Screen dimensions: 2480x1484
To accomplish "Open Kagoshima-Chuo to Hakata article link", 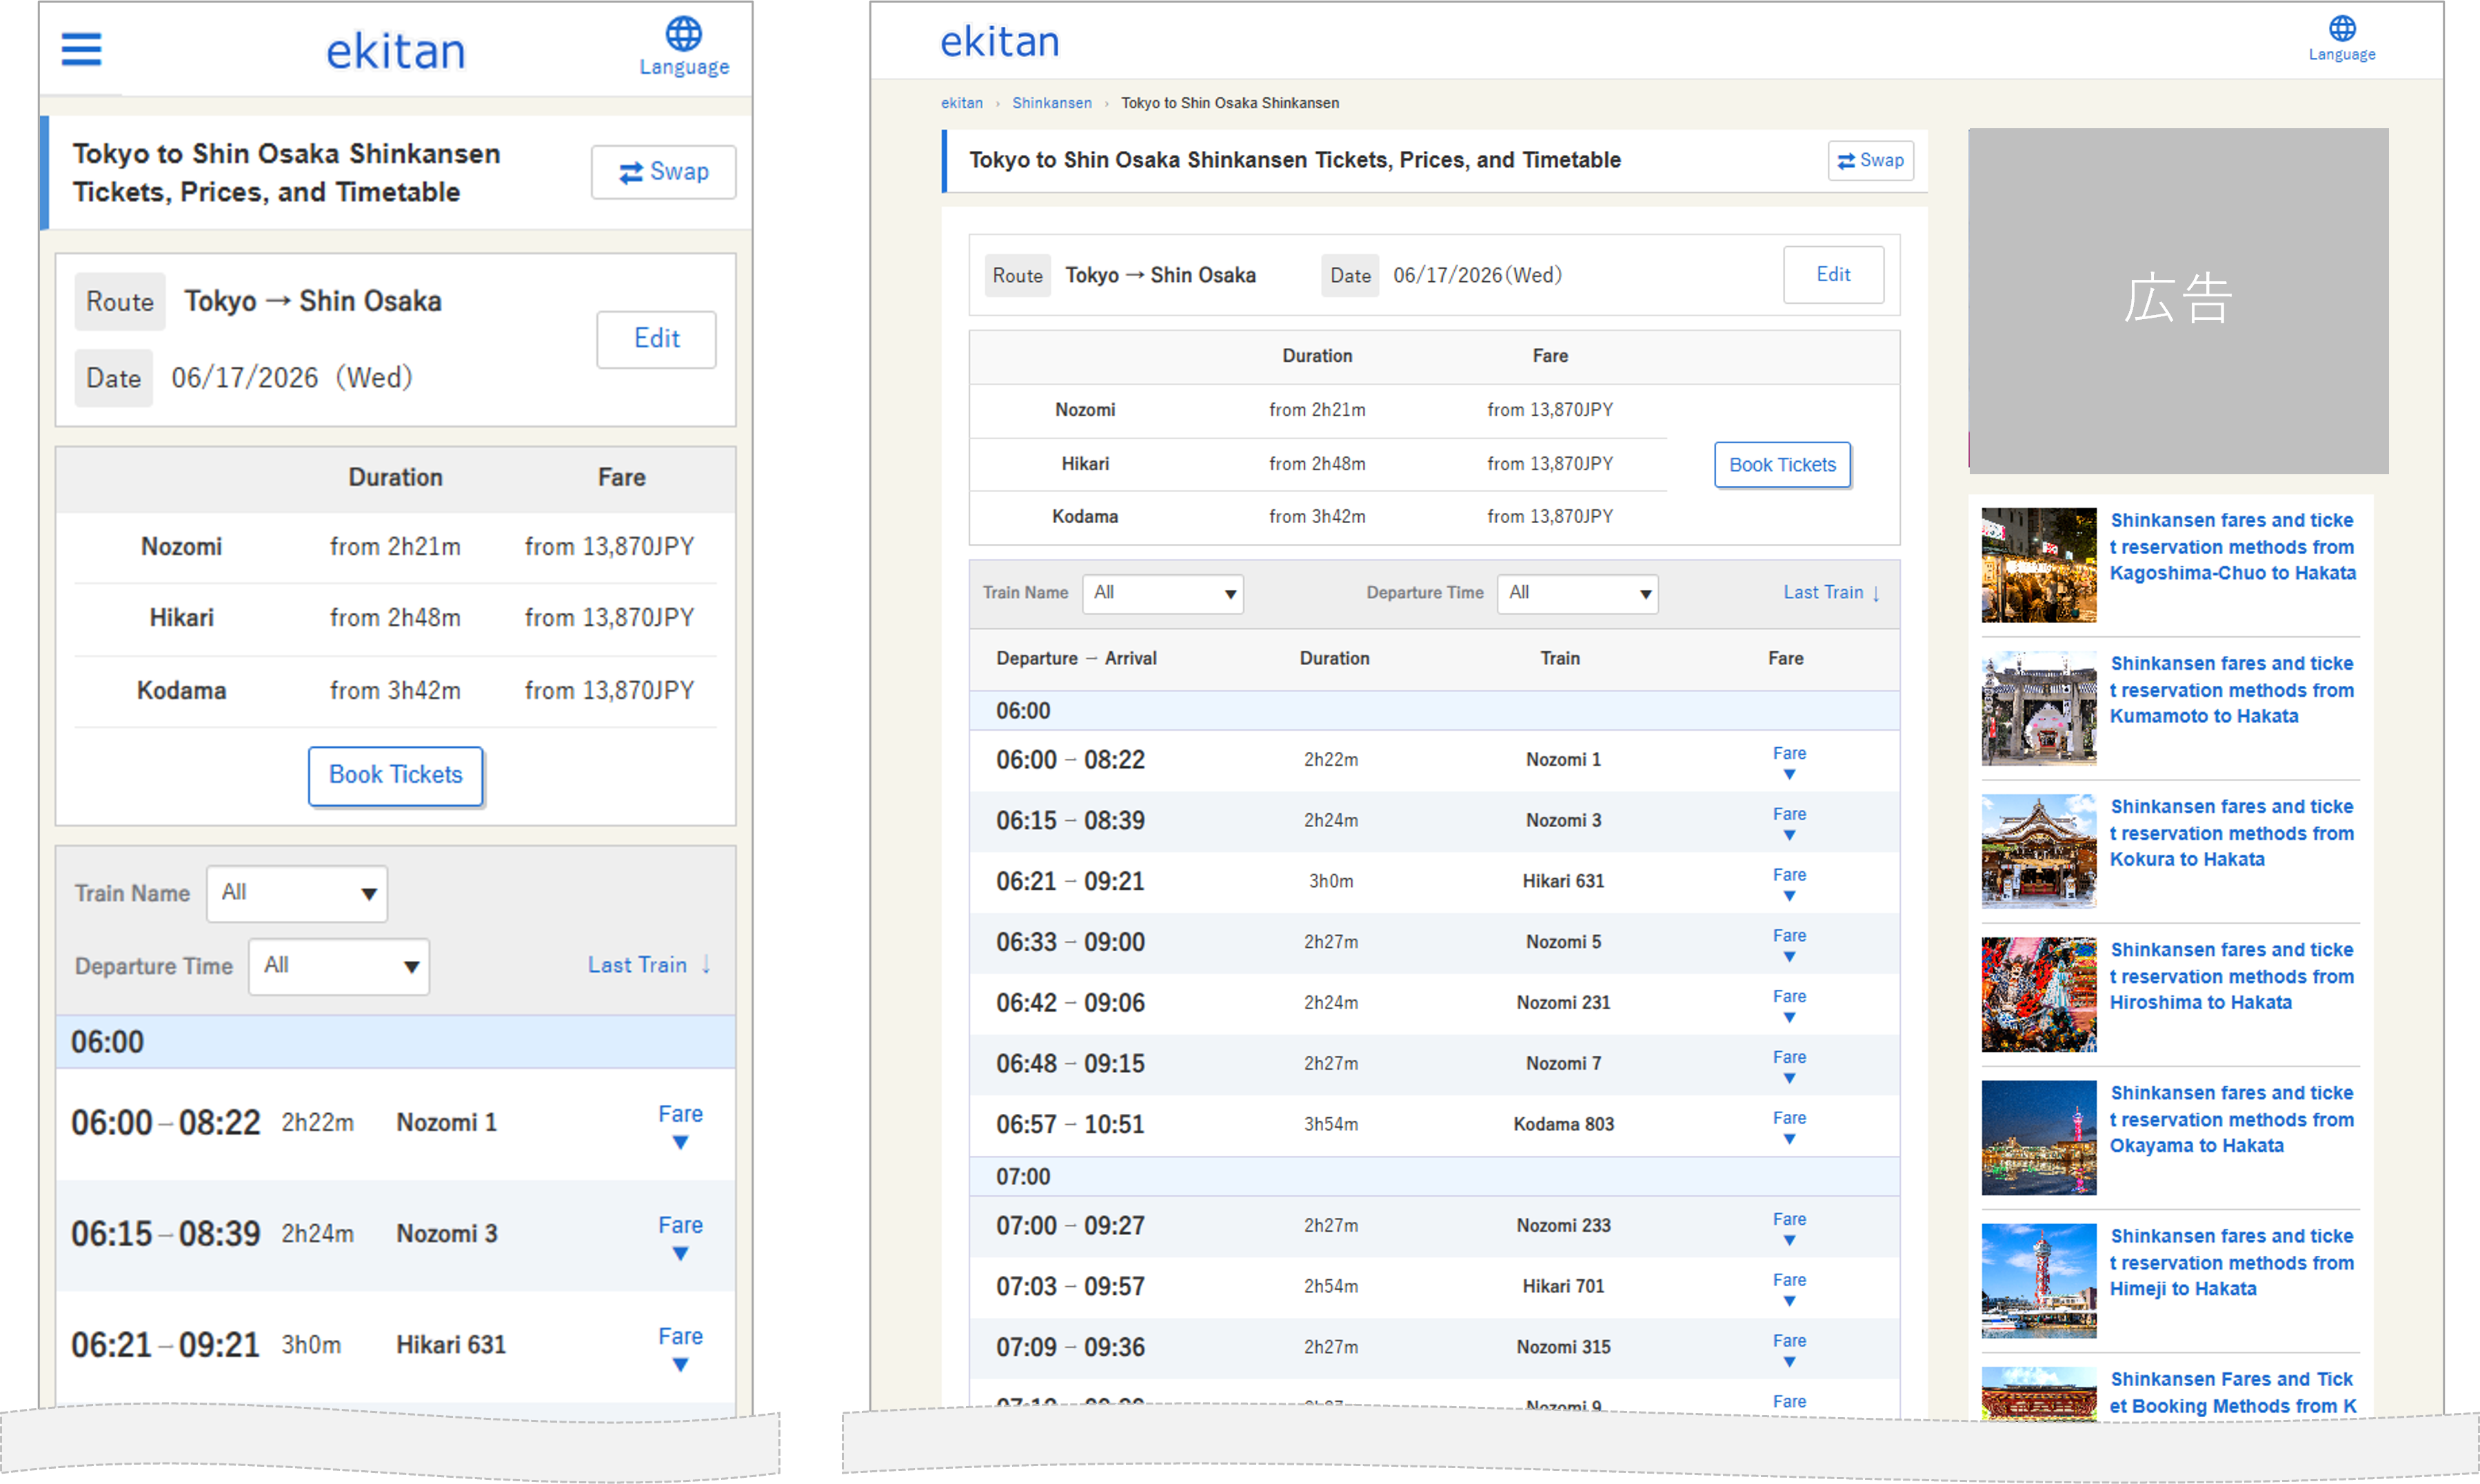I will [2232, 546].
